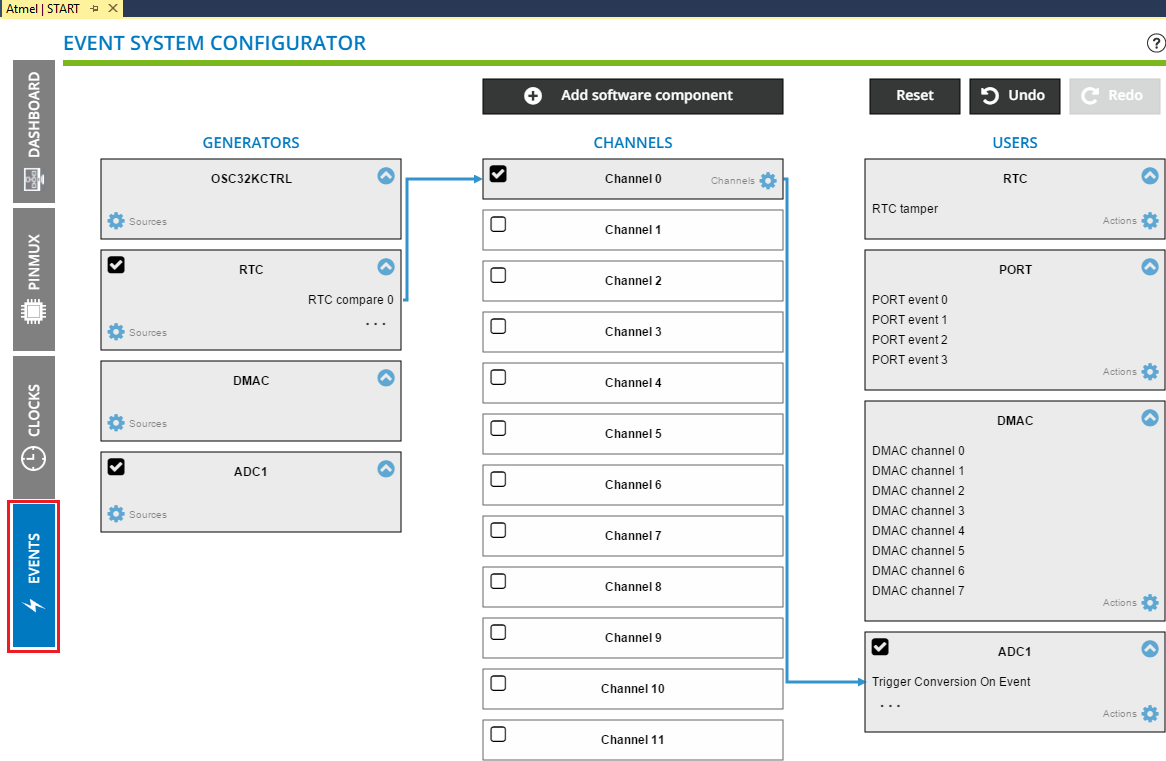1166x761 pixels.
Task: Click Actions gear in DMAC user panel
Action: pos(1149,603)
